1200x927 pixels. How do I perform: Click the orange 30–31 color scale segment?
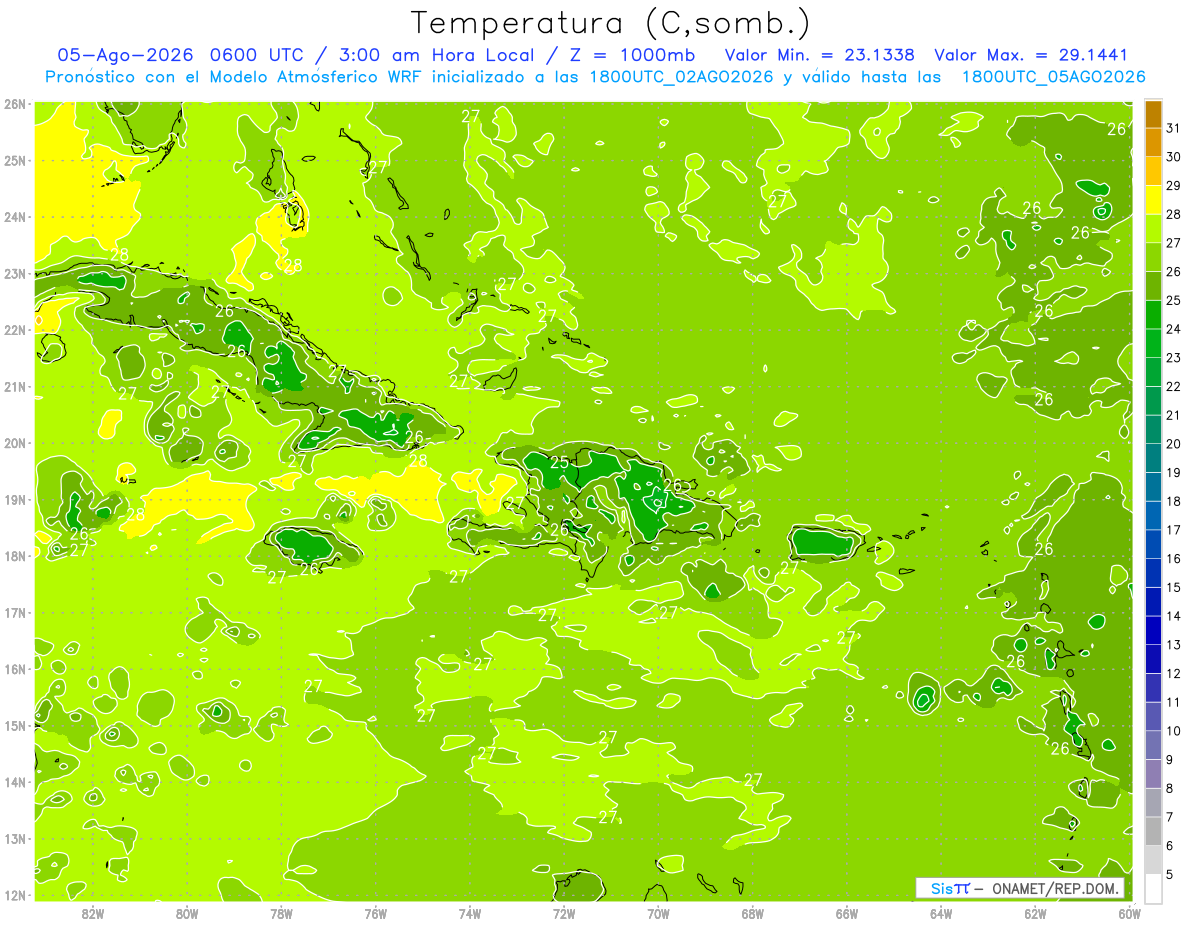coord(1153,142)
